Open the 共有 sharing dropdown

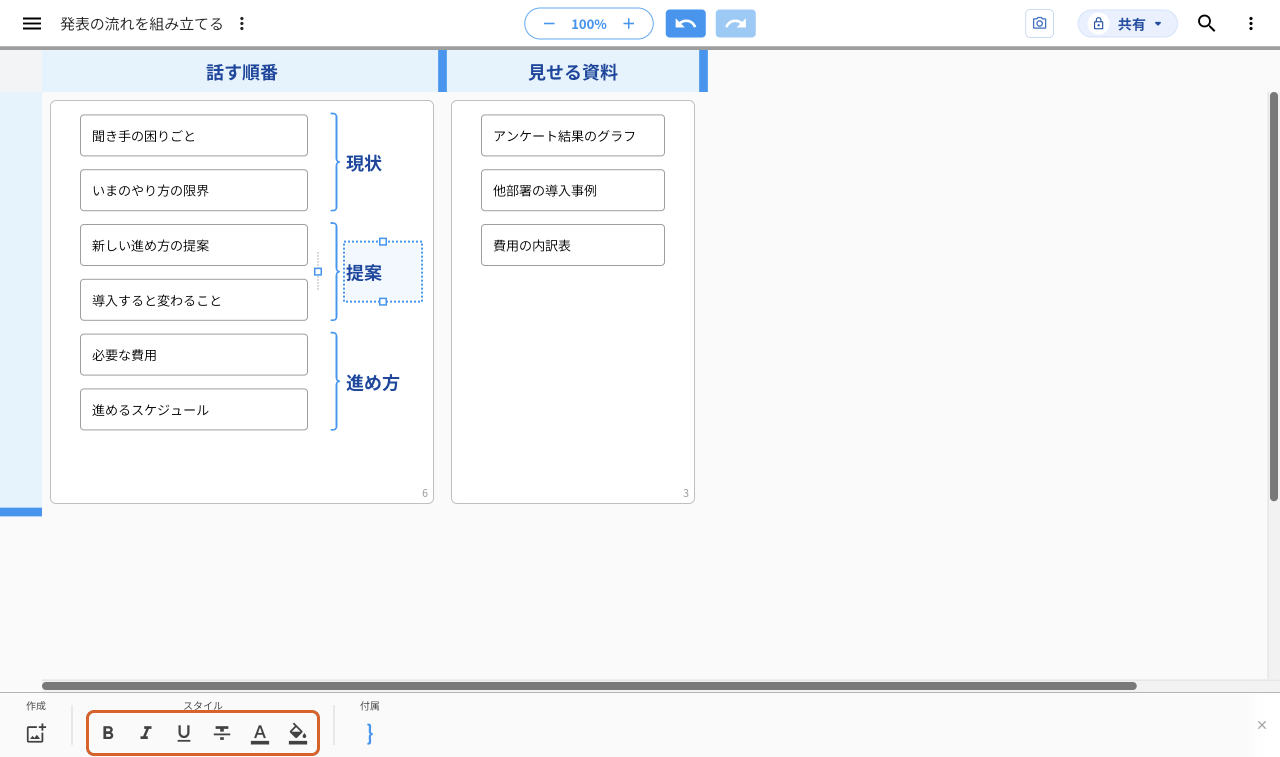click(1128, 23)
